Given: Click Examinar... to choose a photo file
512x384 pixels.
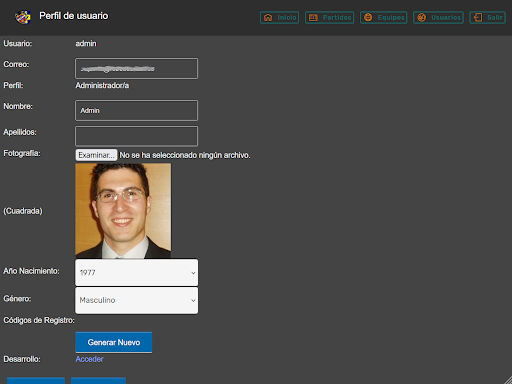Looking at the screenshot, I should 96,155.
